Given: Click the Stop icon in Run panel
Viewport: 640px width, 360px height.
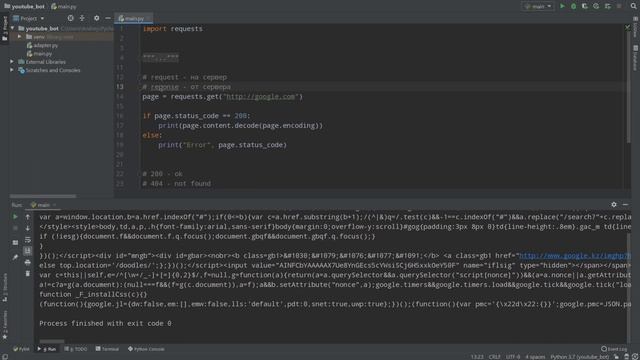Looking at the screenshot, I should [15, 228].
